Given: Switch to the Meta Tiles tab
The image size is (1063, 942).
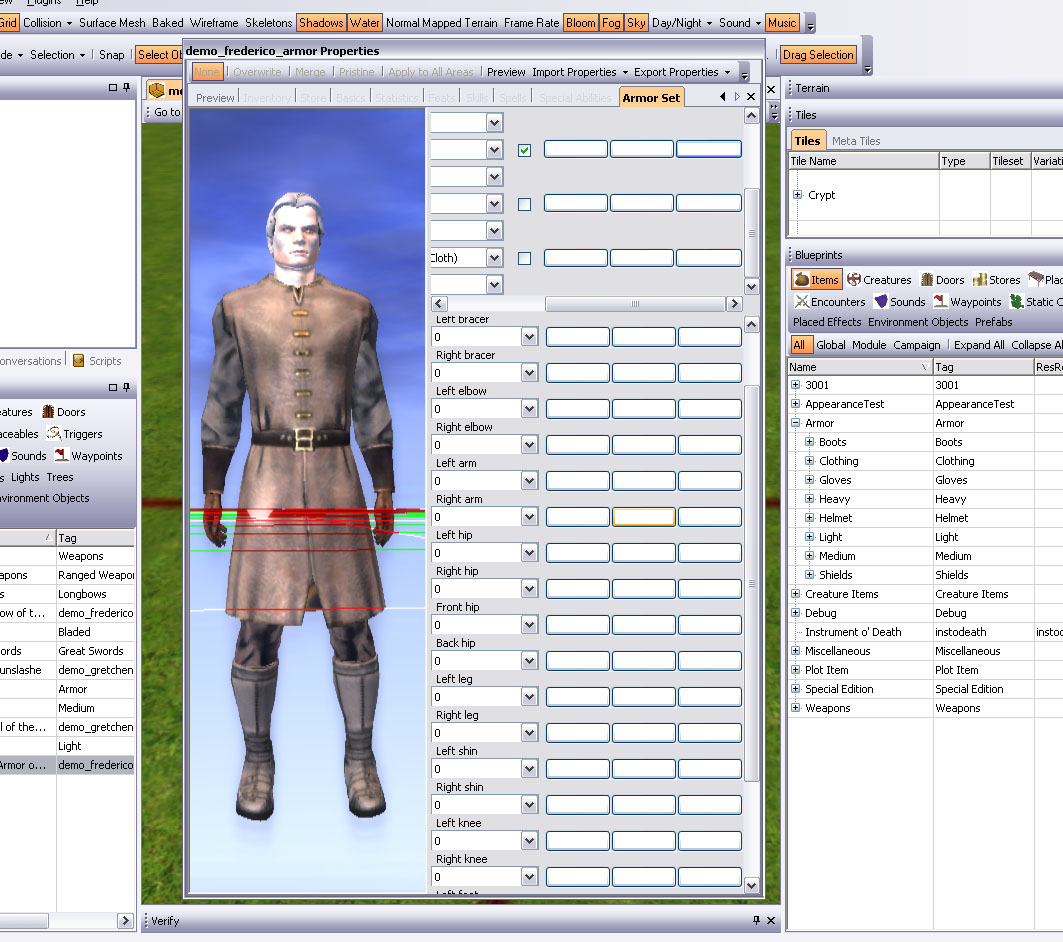Looking at the screenshot, I should coord(856,141).
